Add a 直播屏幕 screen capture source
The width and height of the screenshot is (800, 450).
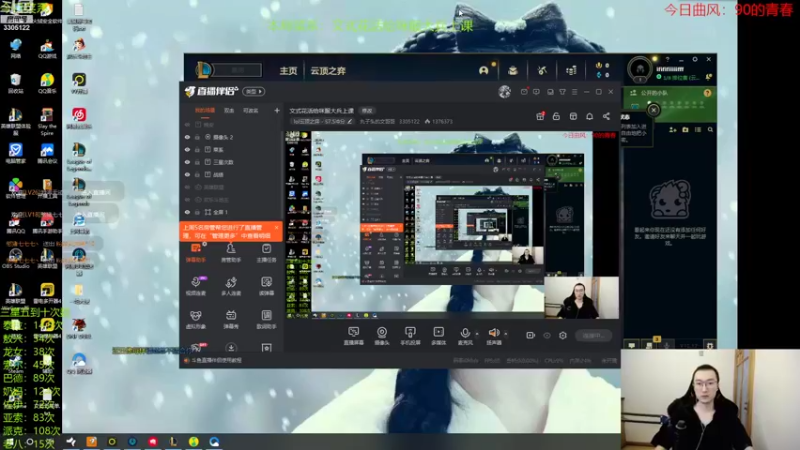pos(353,336)
